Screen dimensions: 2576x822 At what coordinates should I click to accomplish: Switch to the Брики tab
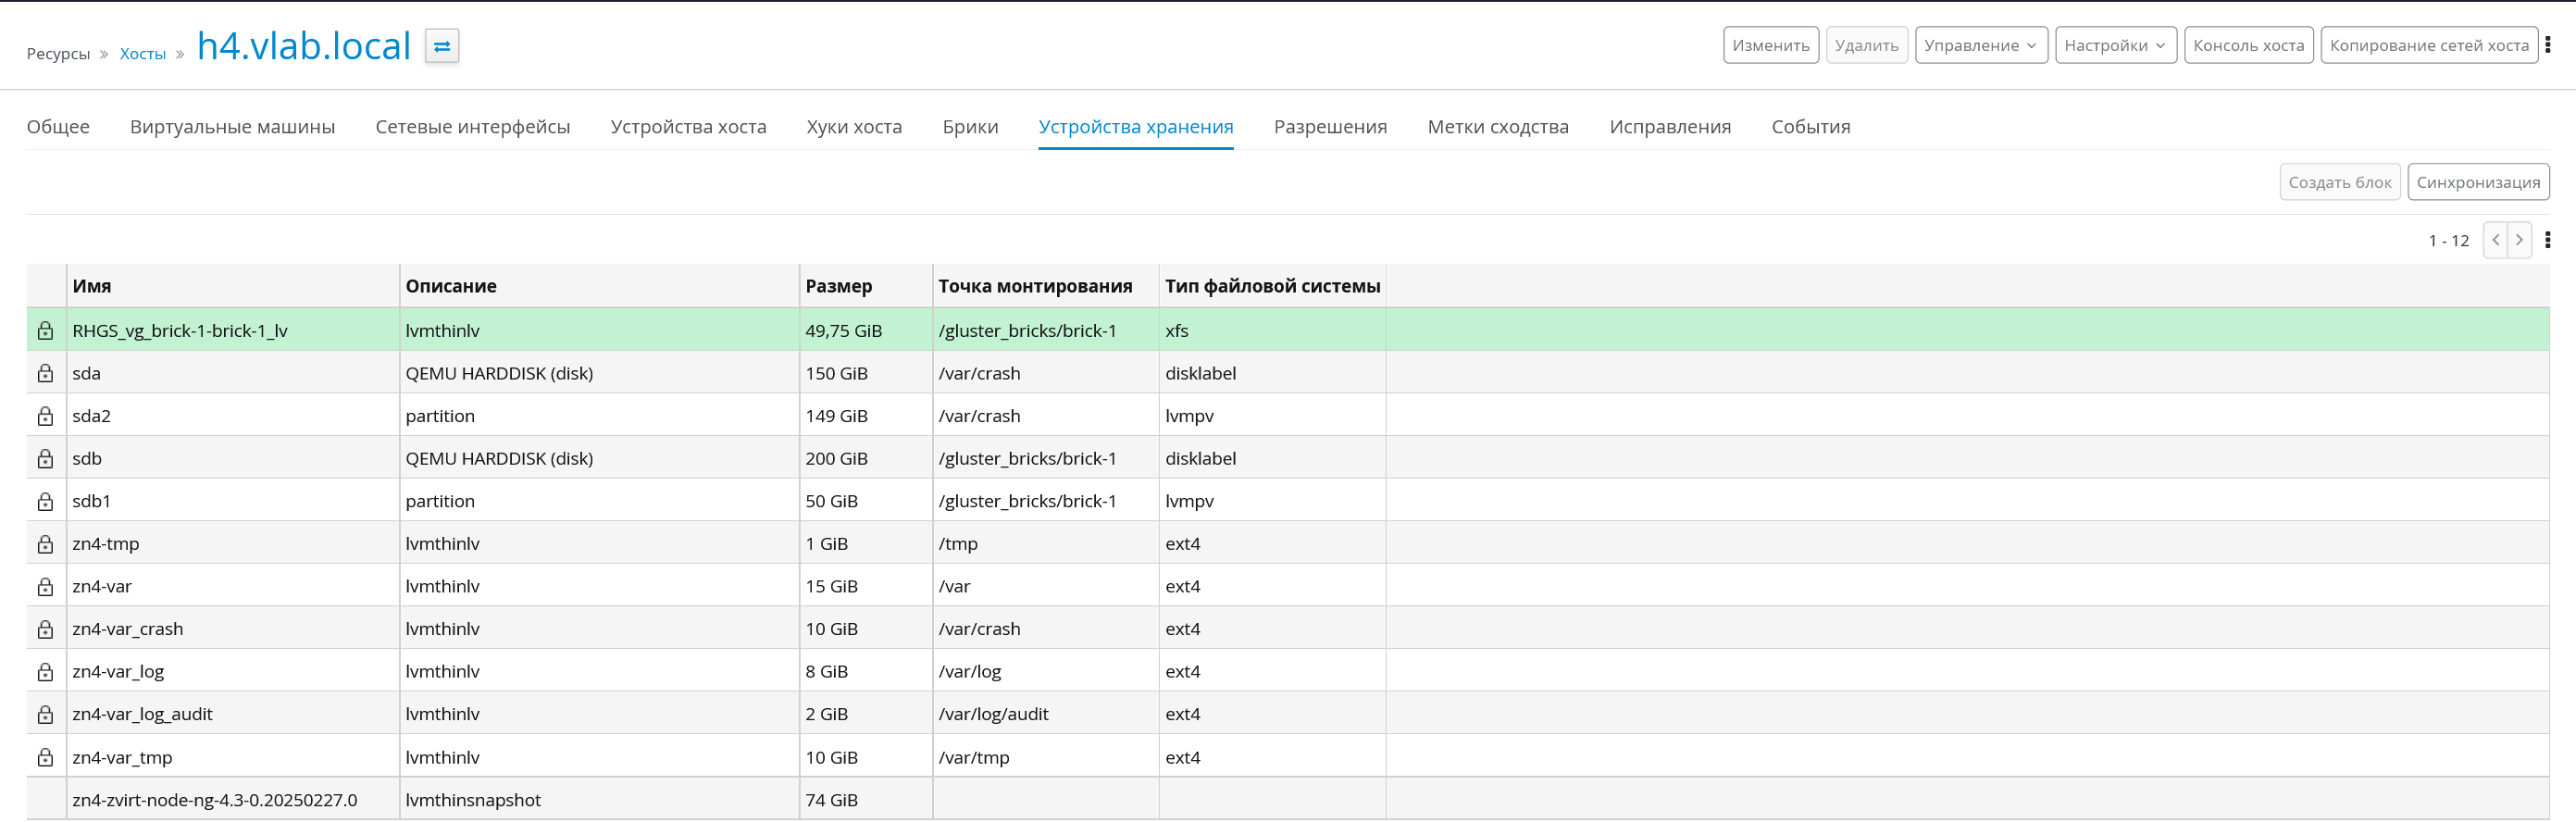970,127
